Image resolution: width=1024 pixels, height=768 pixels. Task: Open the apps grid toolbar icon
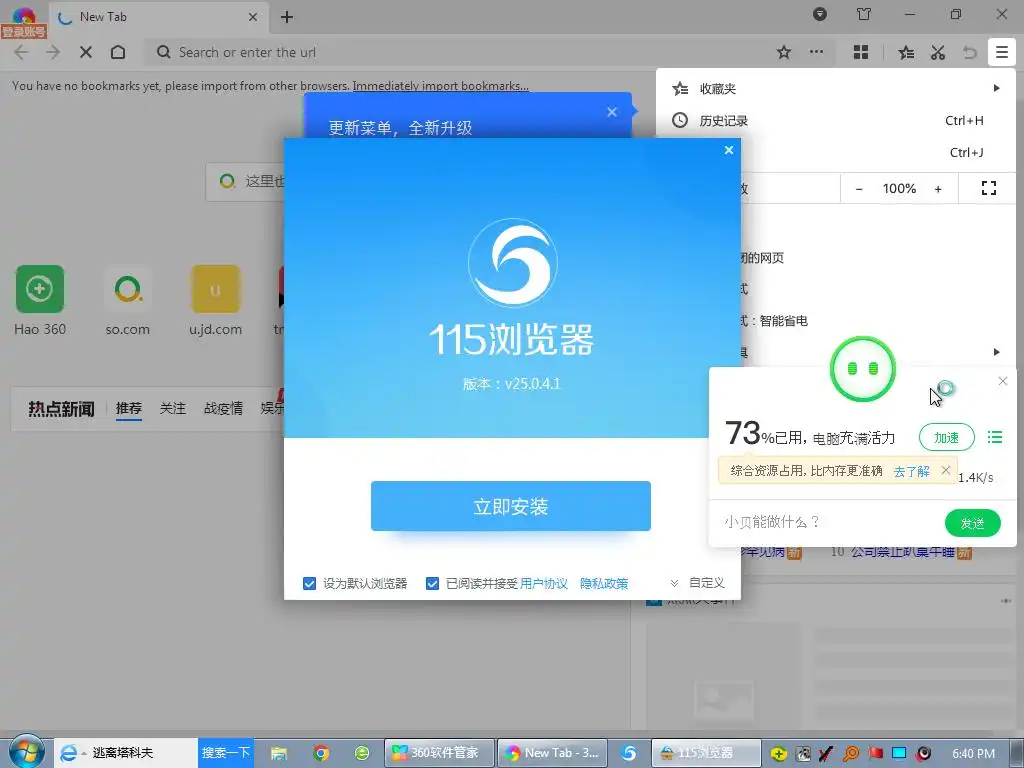click(x=861, y=52)
